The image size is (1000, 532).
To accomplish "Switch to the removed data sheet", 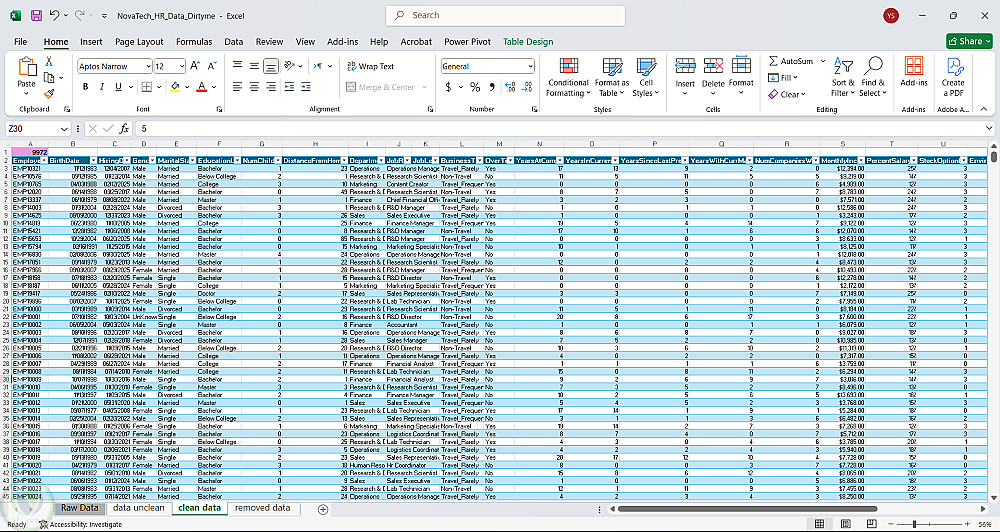I will click(x=262, y=508).
